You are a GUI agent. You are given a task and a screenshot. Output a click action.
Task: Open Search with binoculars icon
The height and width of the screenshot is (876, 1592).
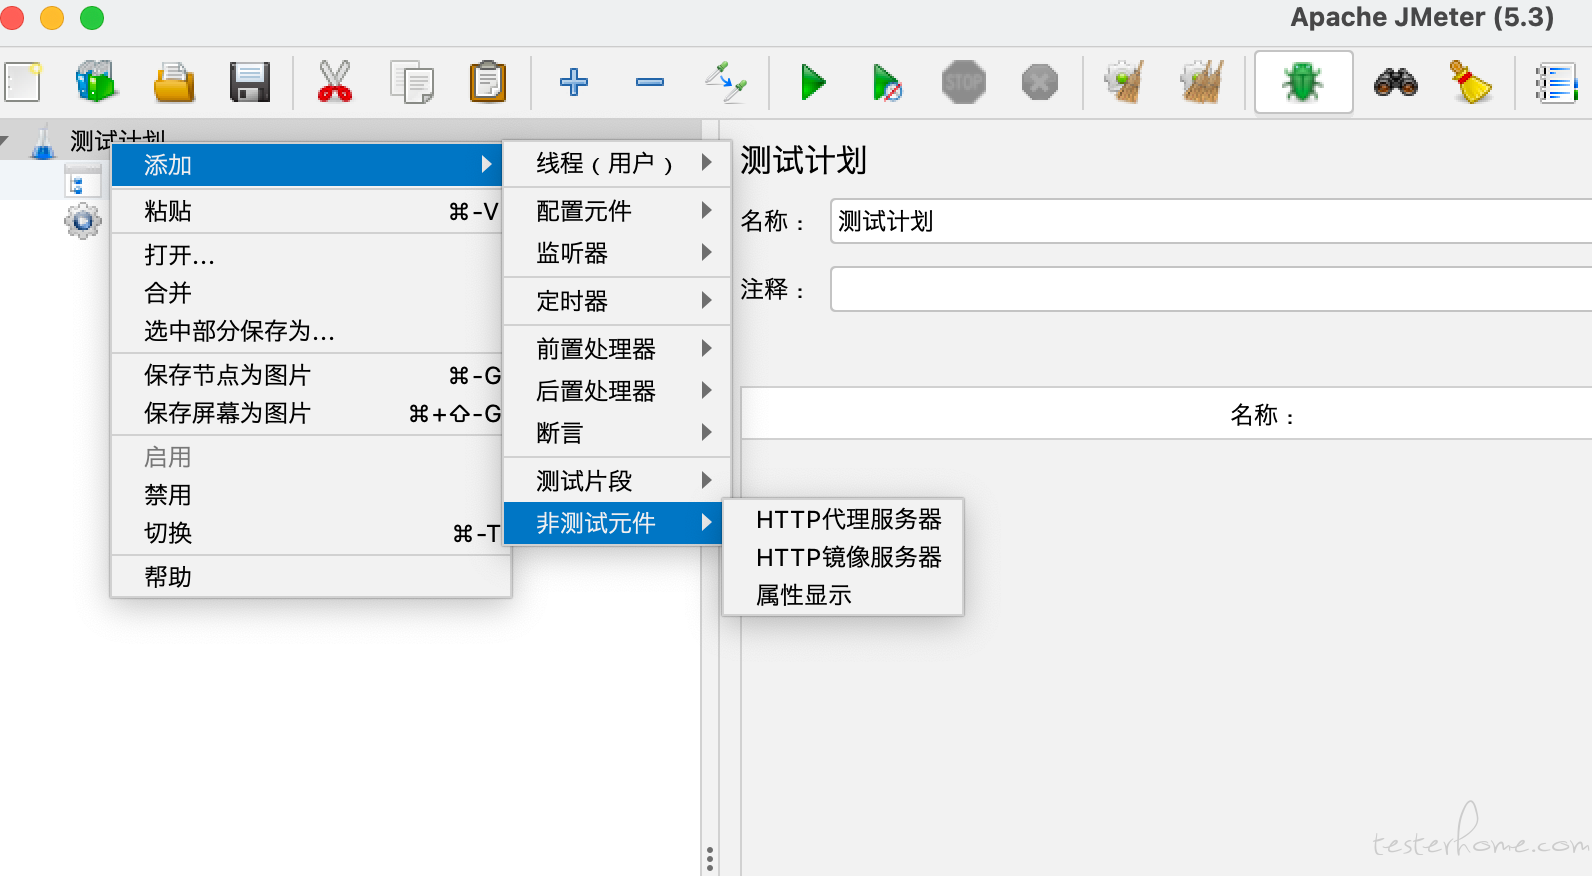[1396, 82]
